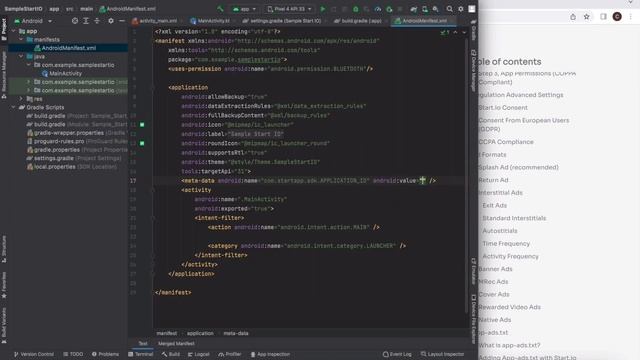The height and width of the screenshot is (360, 640).
Task: Select MainActivity in project tree
Action: pos(62,73)
